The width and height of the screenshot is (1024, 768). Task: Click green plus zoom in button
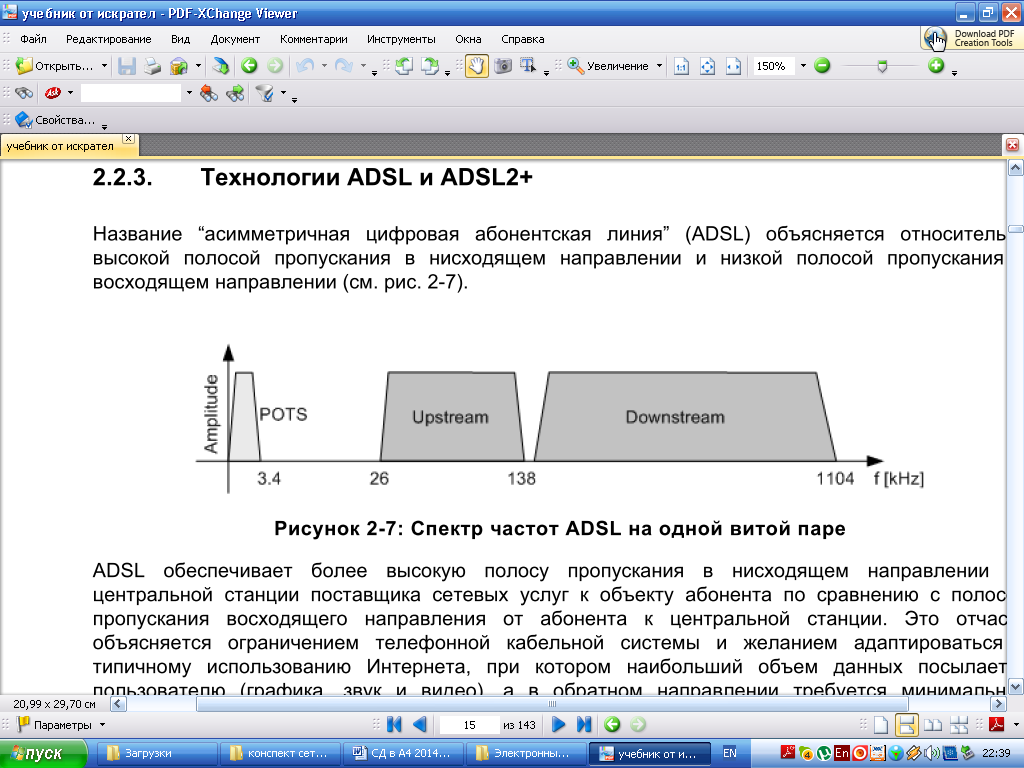(x=936, y=65)
